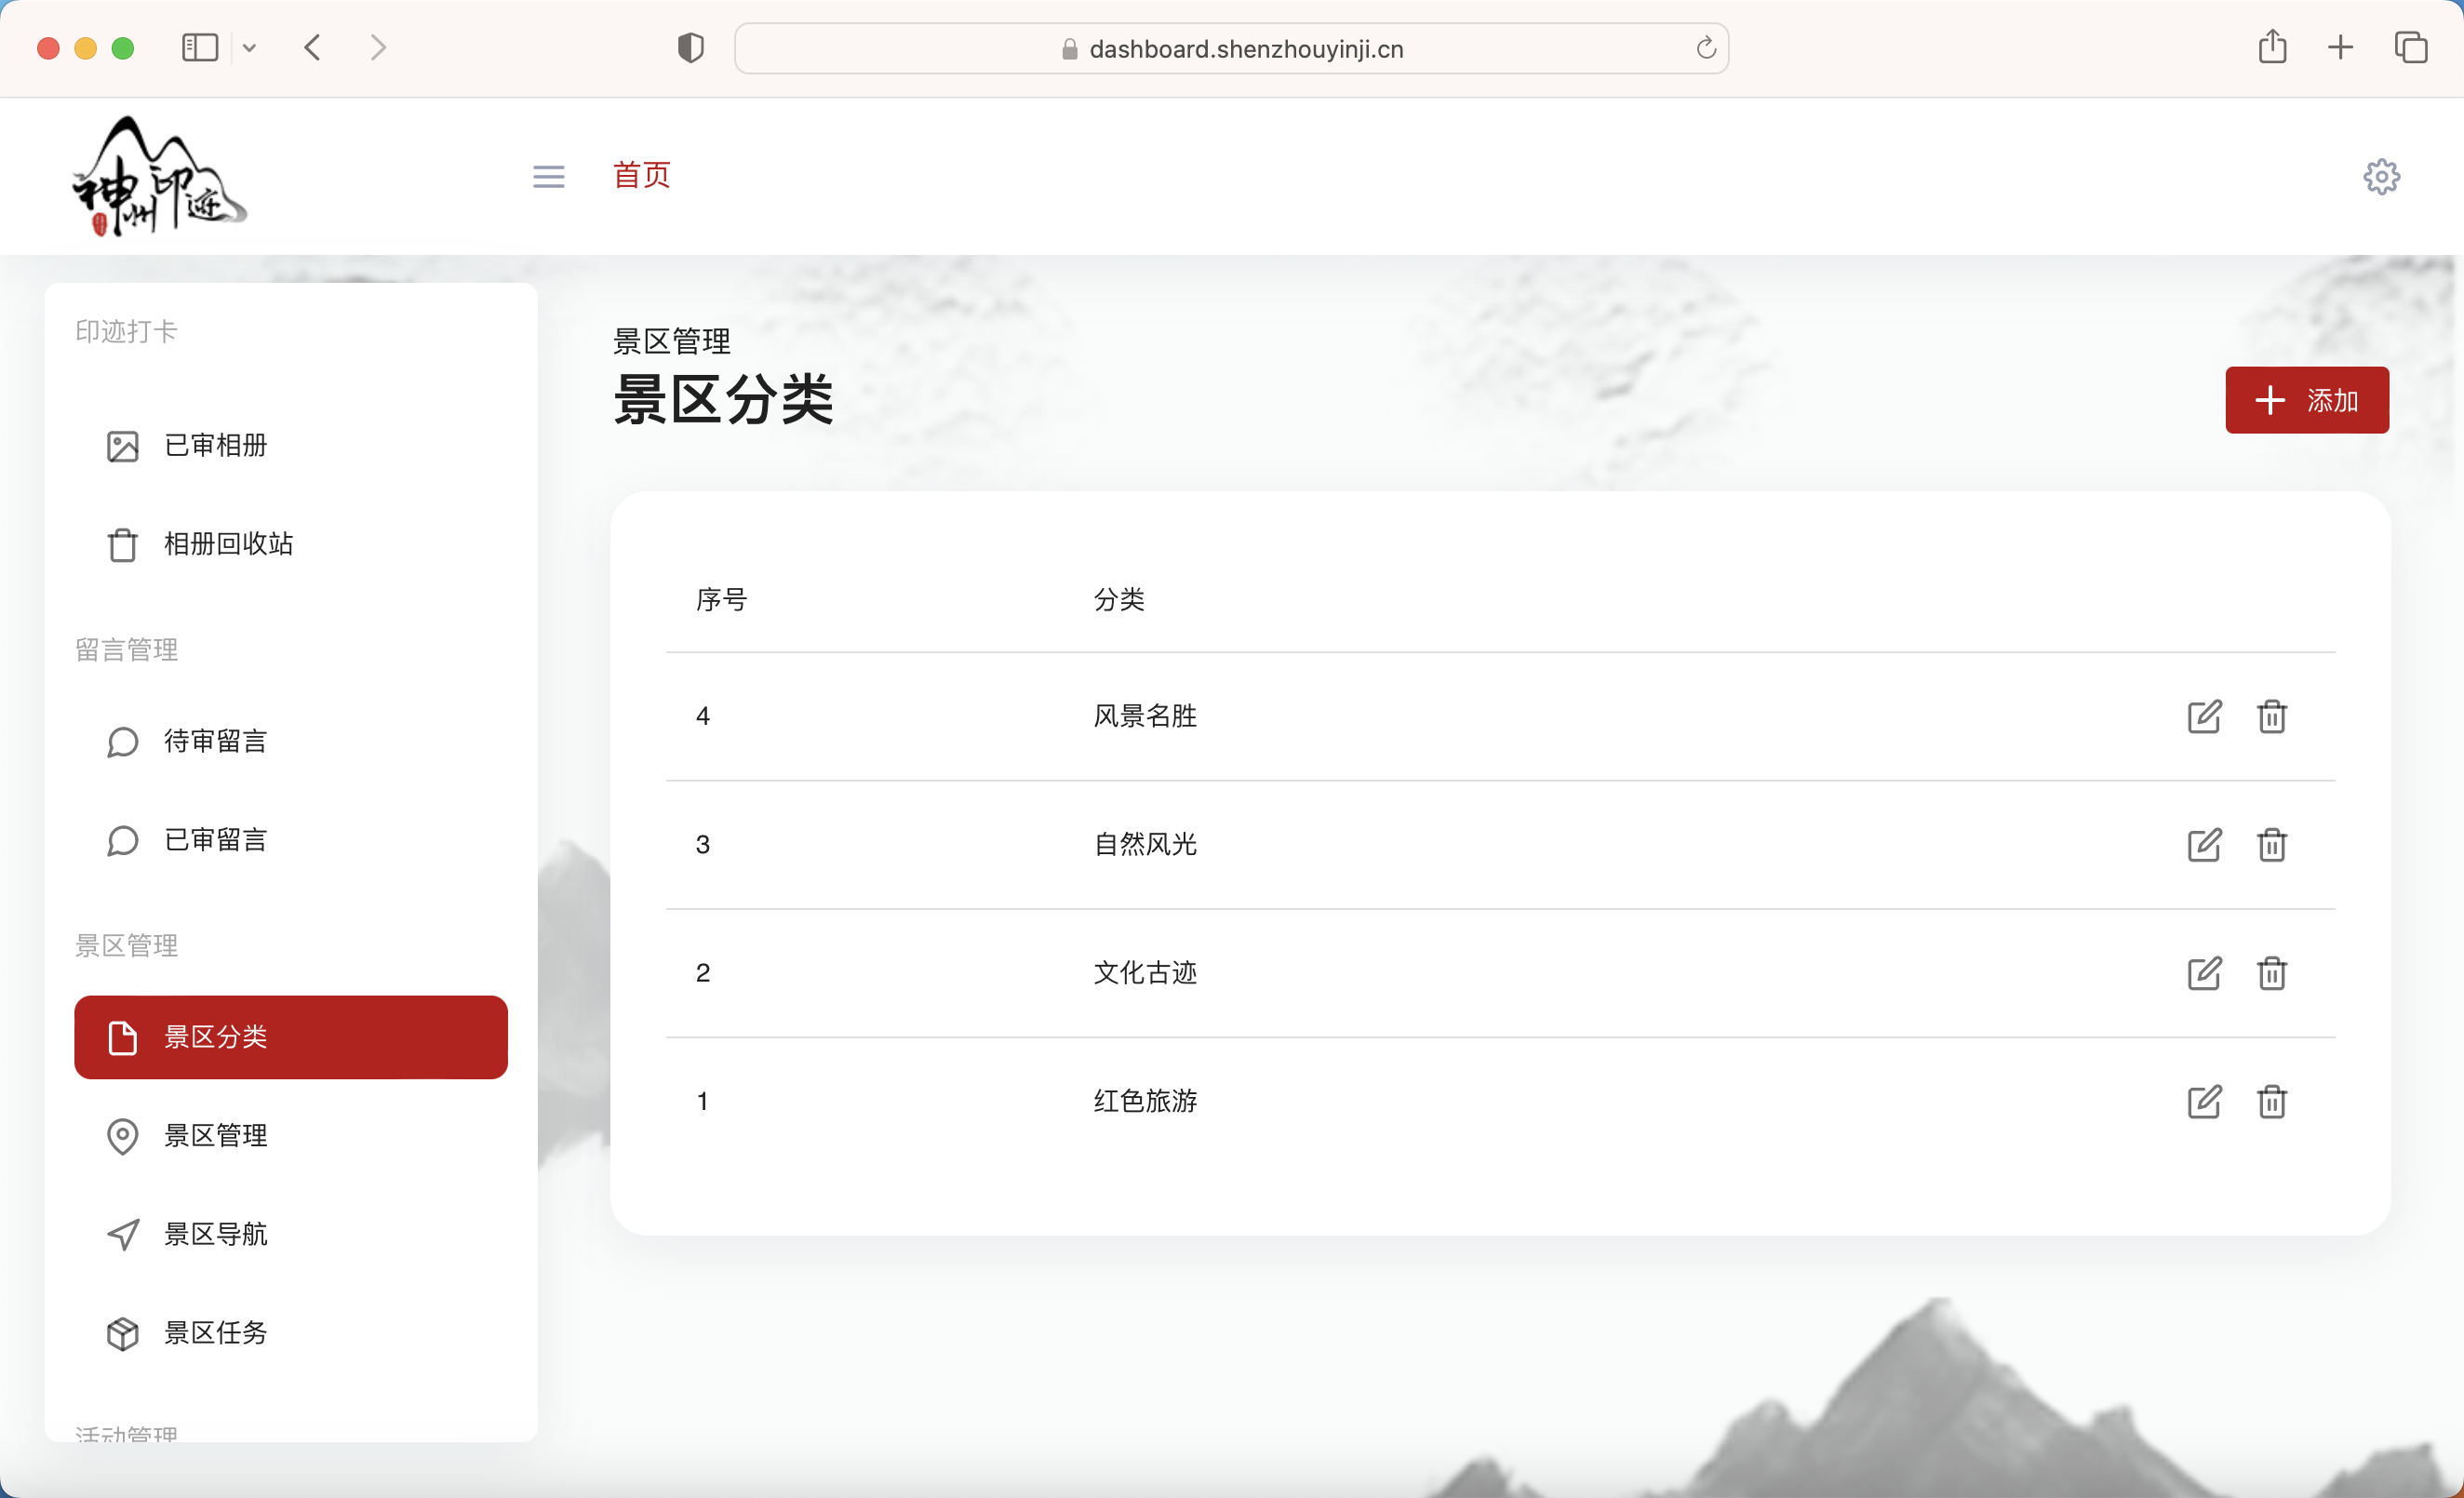Toggle the browser sidebar panel
Screen dimensions: 2464x1498
(199, 47)
